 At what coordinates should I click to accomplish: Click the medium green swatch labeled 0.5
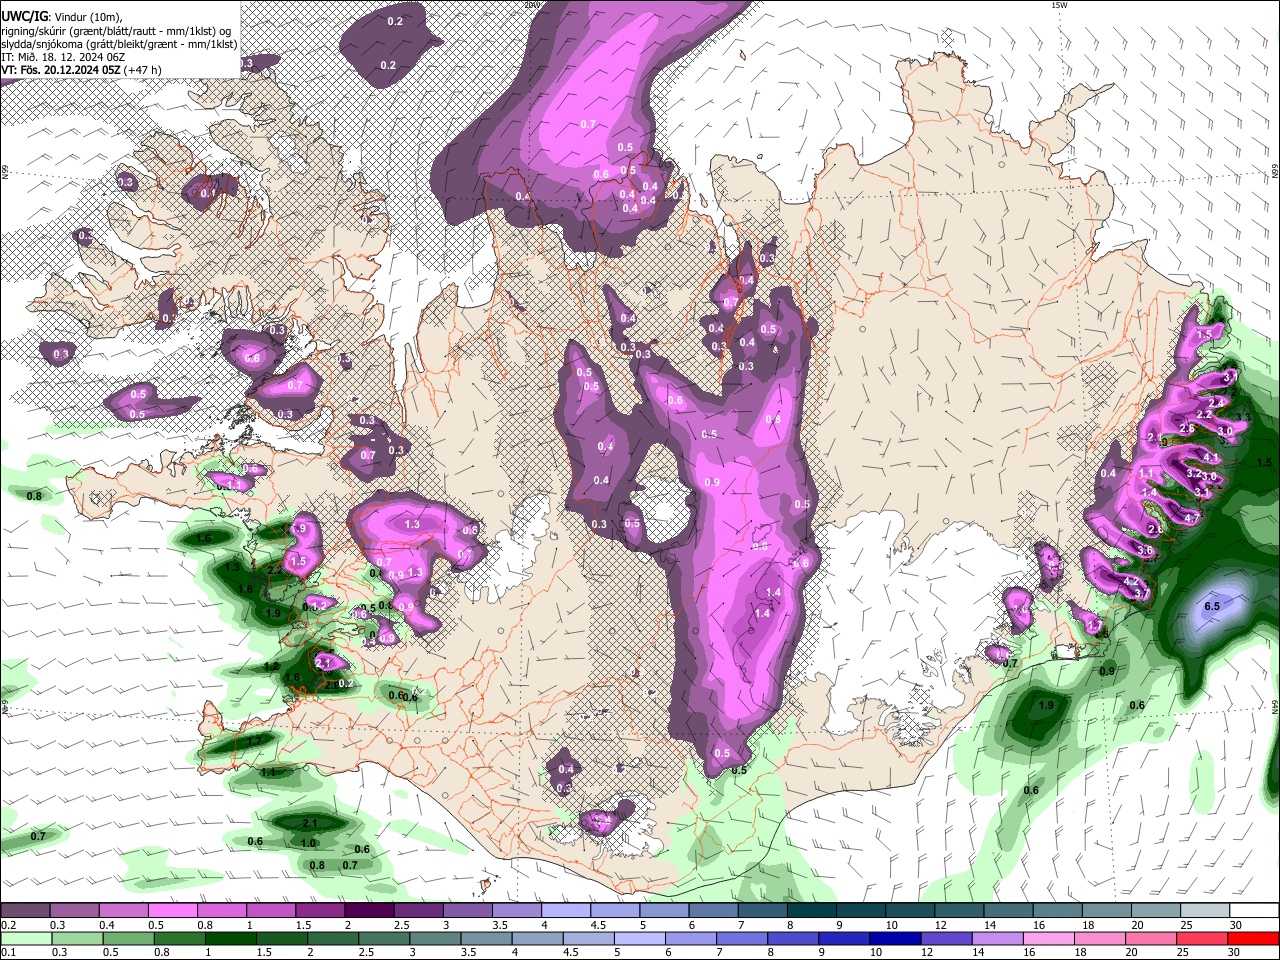click(128, 939)
